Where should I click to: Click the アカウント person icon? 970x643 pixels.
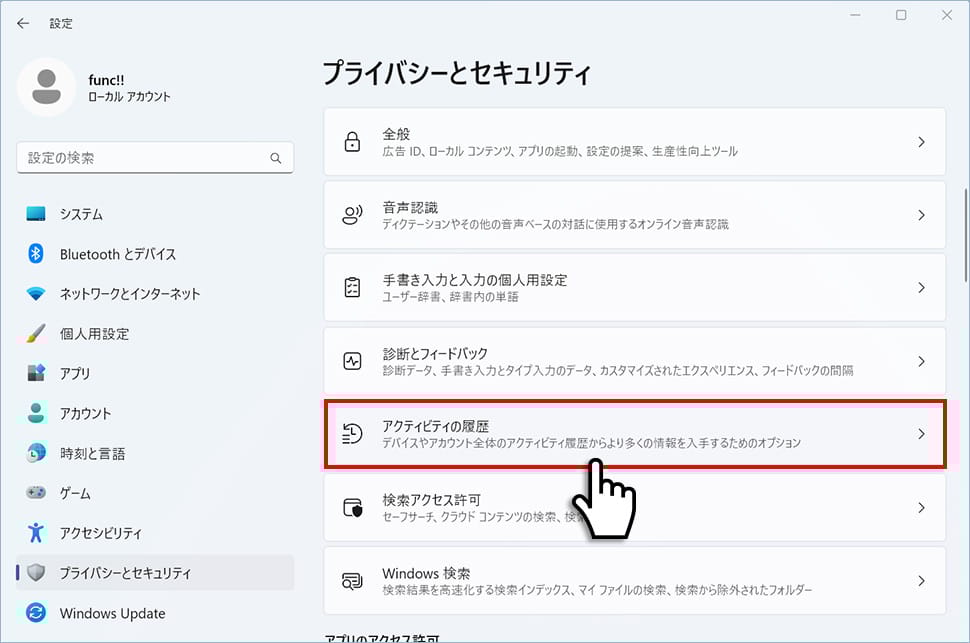pos(36,413)
